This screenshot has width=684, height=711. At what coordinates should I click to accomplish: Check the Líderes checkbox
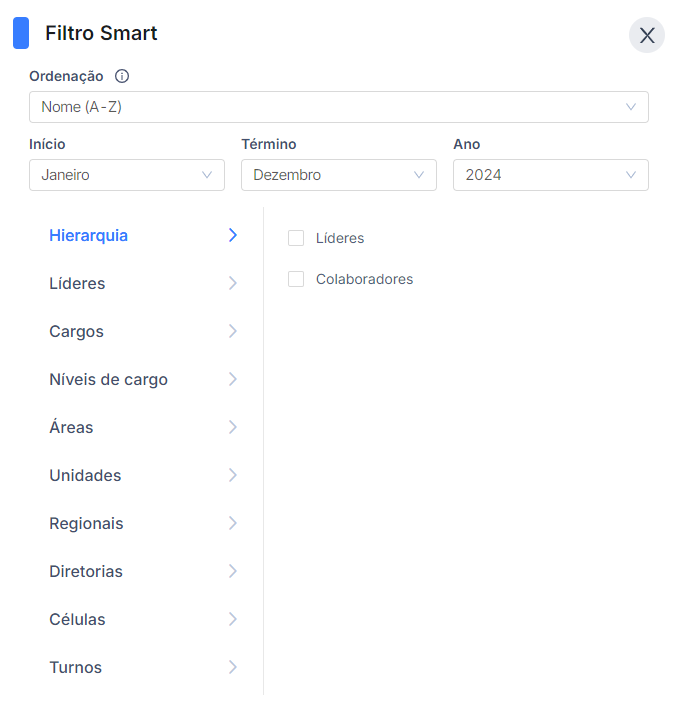(296, 238)
